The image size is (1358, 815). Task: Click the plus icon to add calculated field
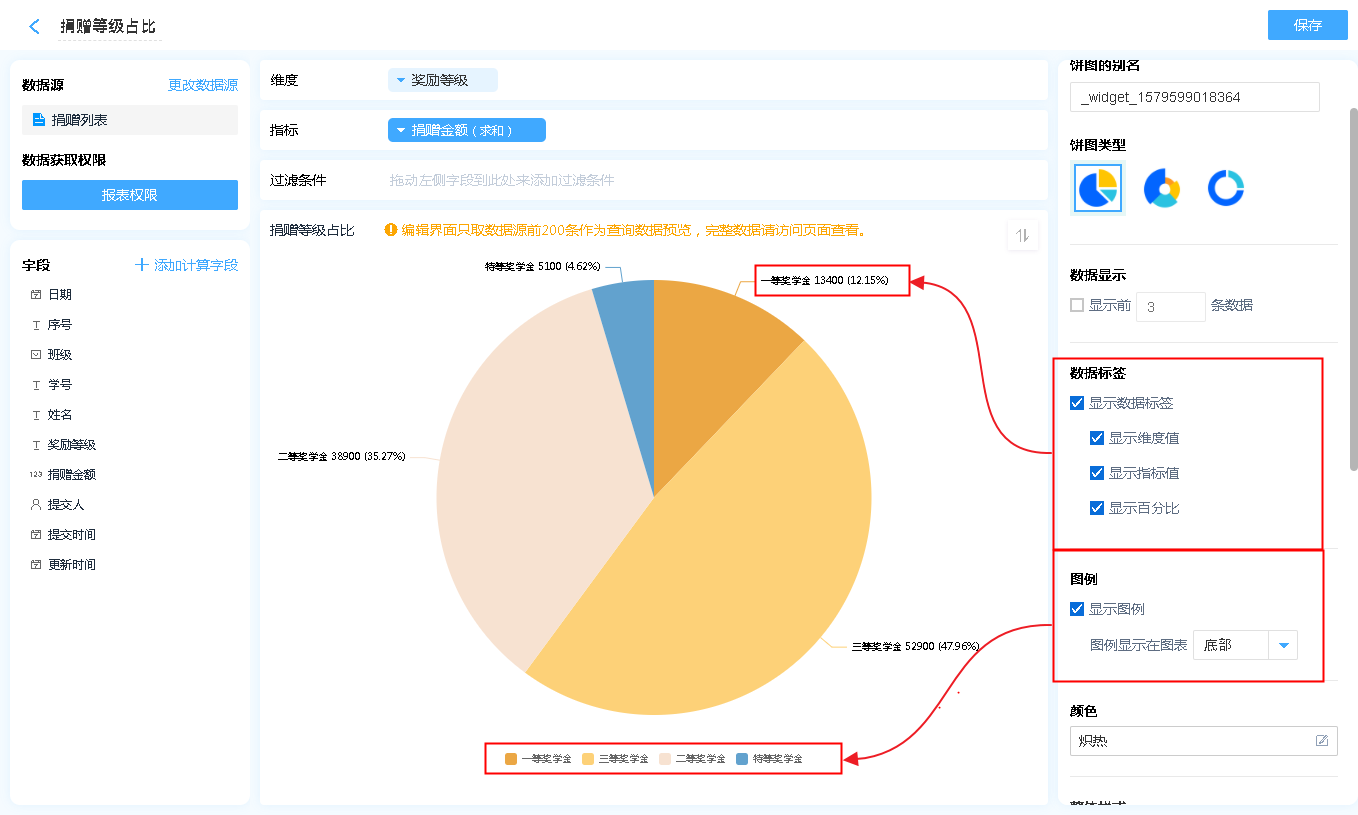[x=142, y=265]
